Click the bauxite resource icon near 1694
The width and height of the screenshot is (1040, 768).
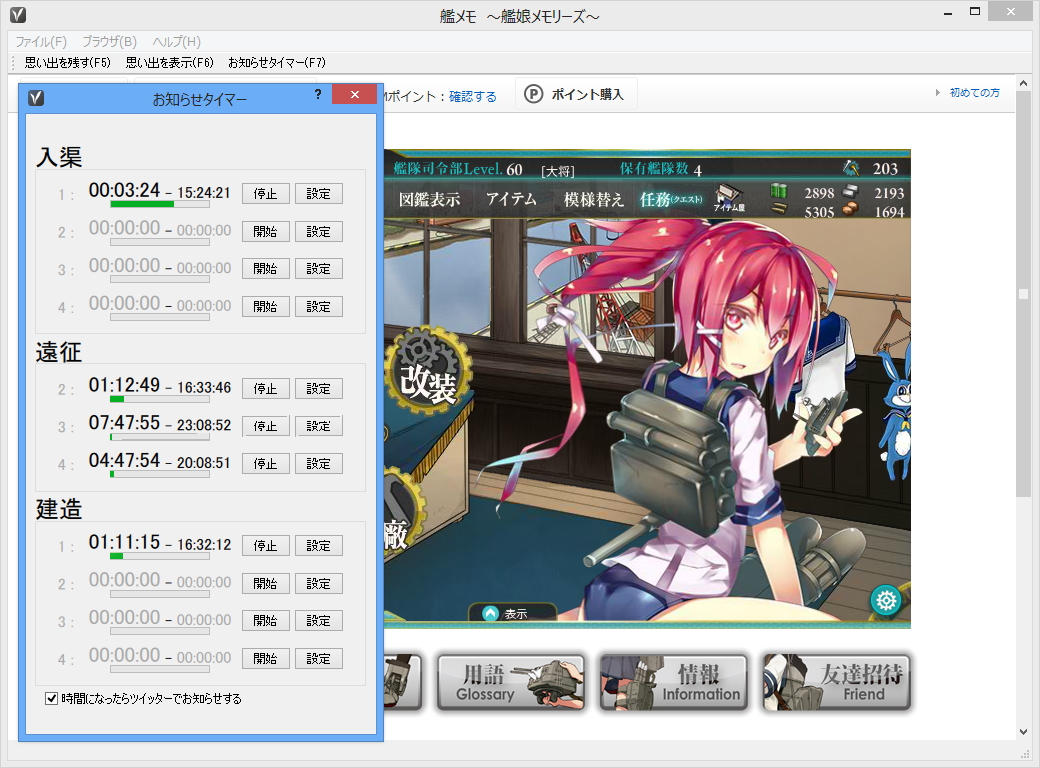pos(850,210)
